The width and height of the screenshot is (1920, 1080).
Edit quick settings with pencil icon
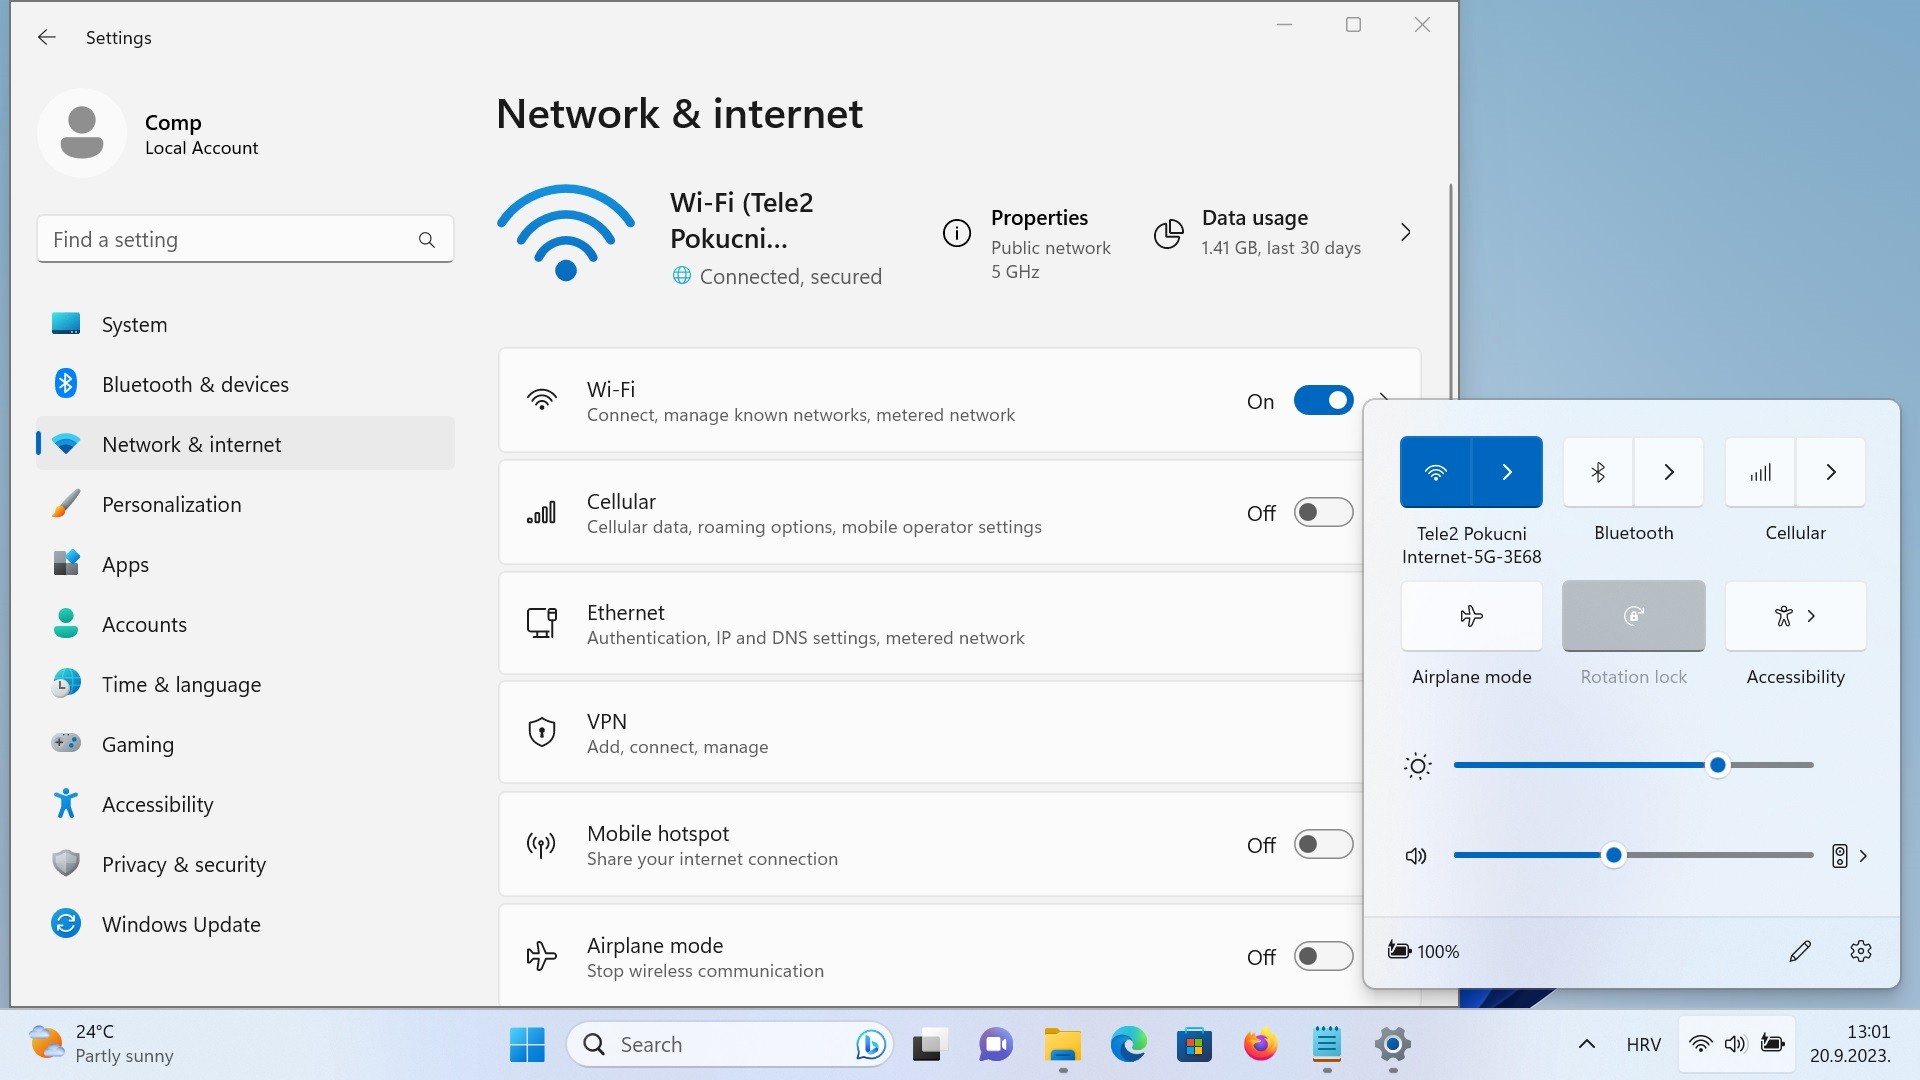1800,951
